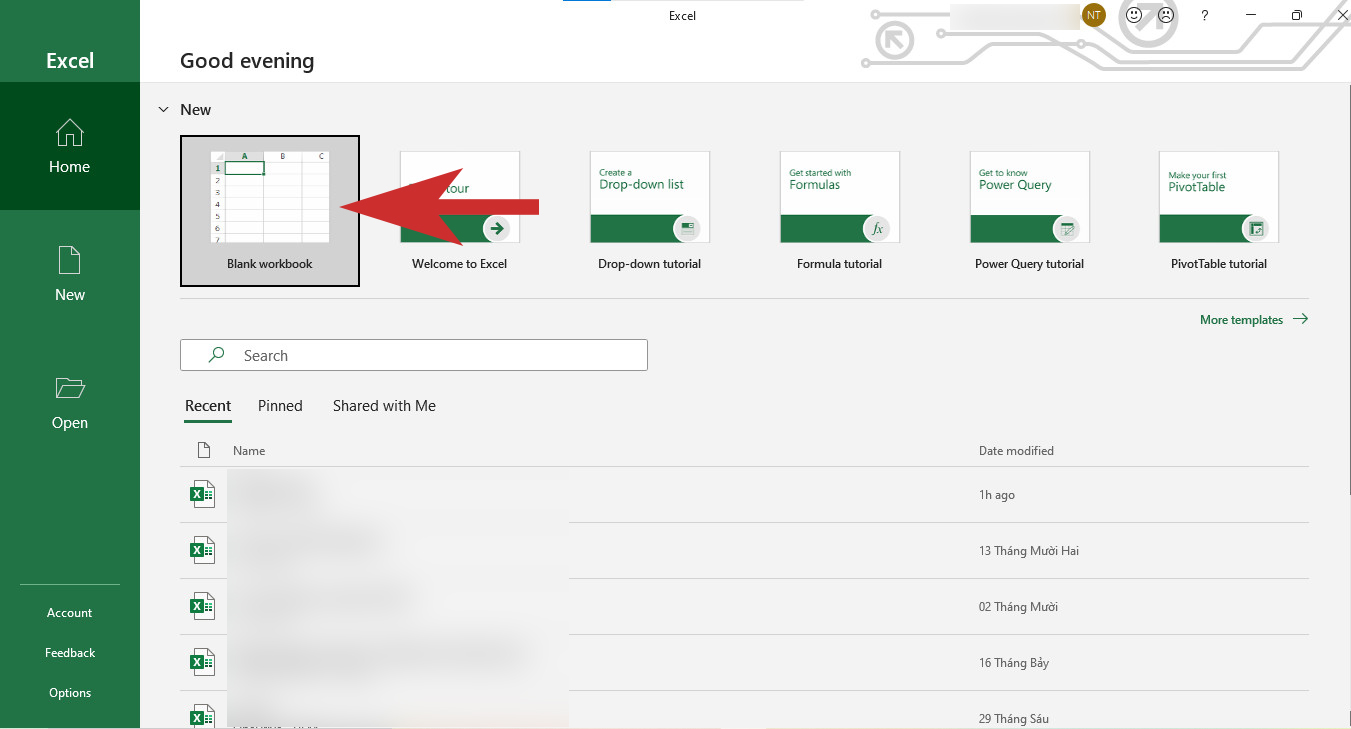
Task: Click the search magnifier icon
Action: click(x=216, y=355)
